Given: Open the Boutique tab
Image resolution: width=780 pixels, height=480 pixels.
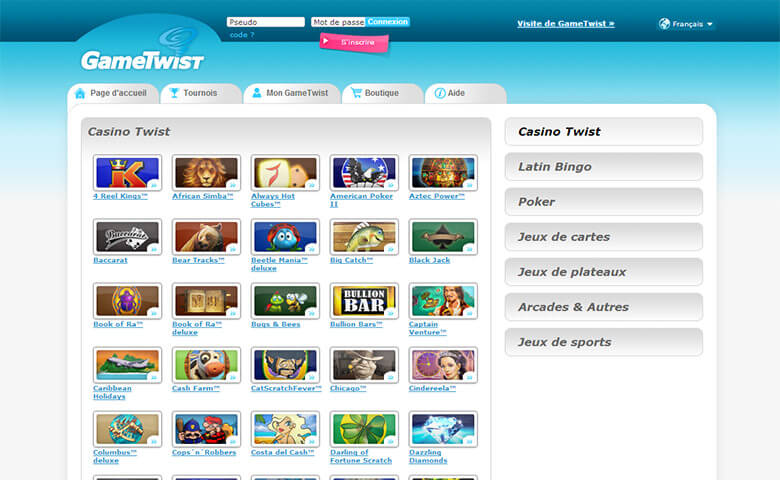Looking at the screenshot, I should point(382,93).
